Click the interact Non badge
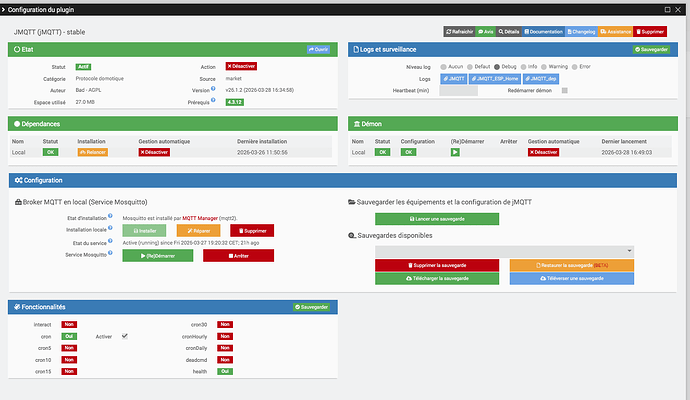This screenshot has height=400, width=690. pos(69,324)
